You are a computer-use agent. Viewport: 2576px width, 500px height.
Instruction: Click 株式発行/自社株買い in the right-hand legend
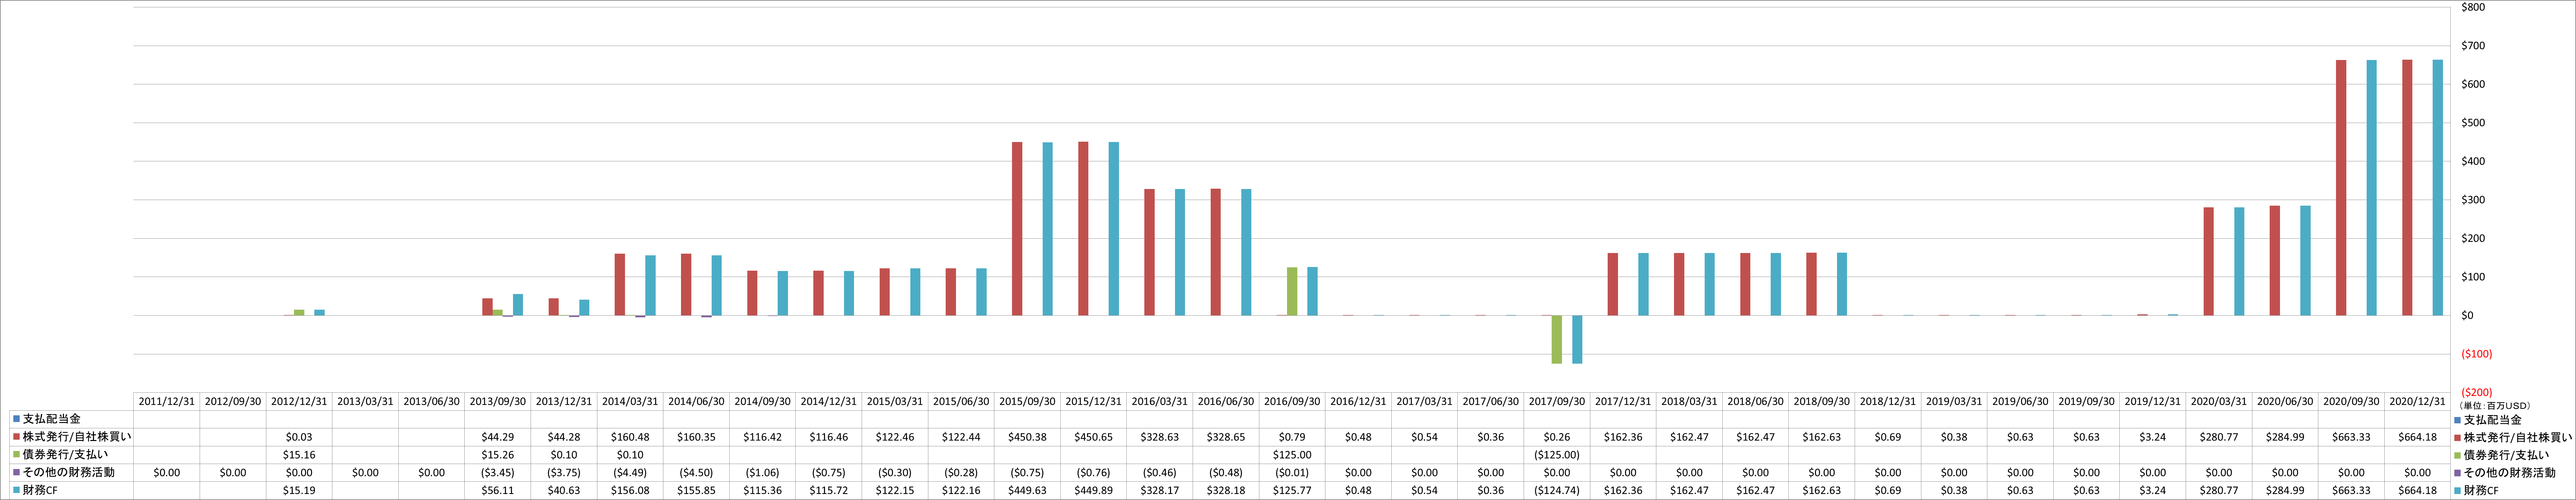[2518, 437]
